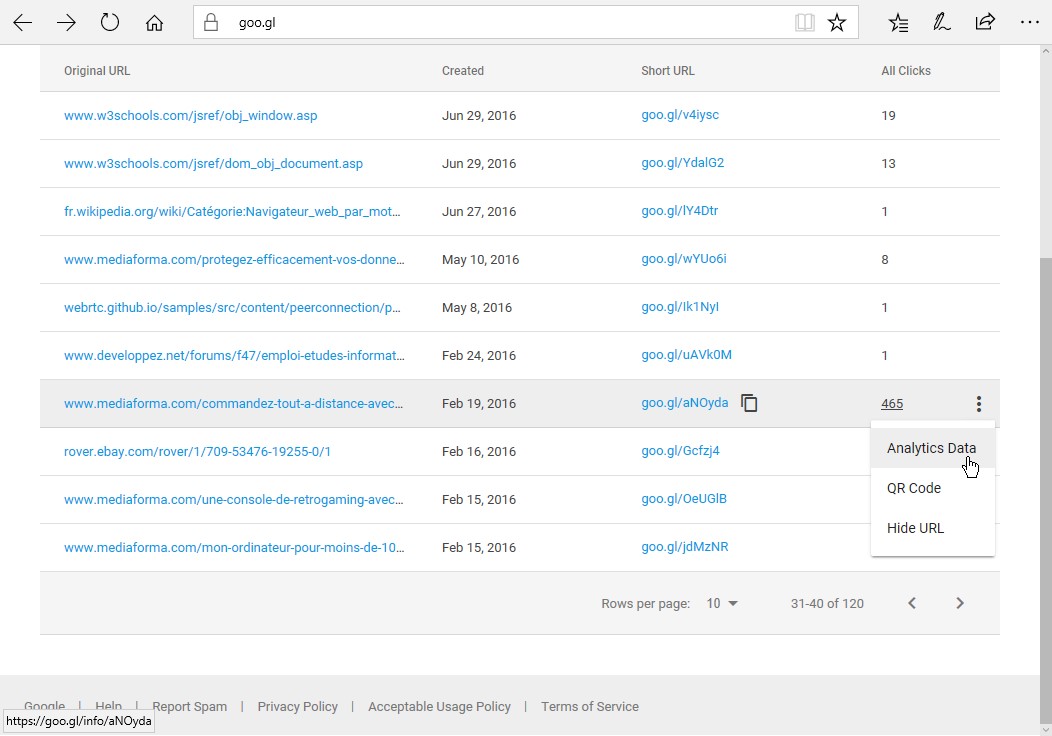Screen dimensions: 1052x736
Task: Open reading view book icon
Action: point(804,22)
